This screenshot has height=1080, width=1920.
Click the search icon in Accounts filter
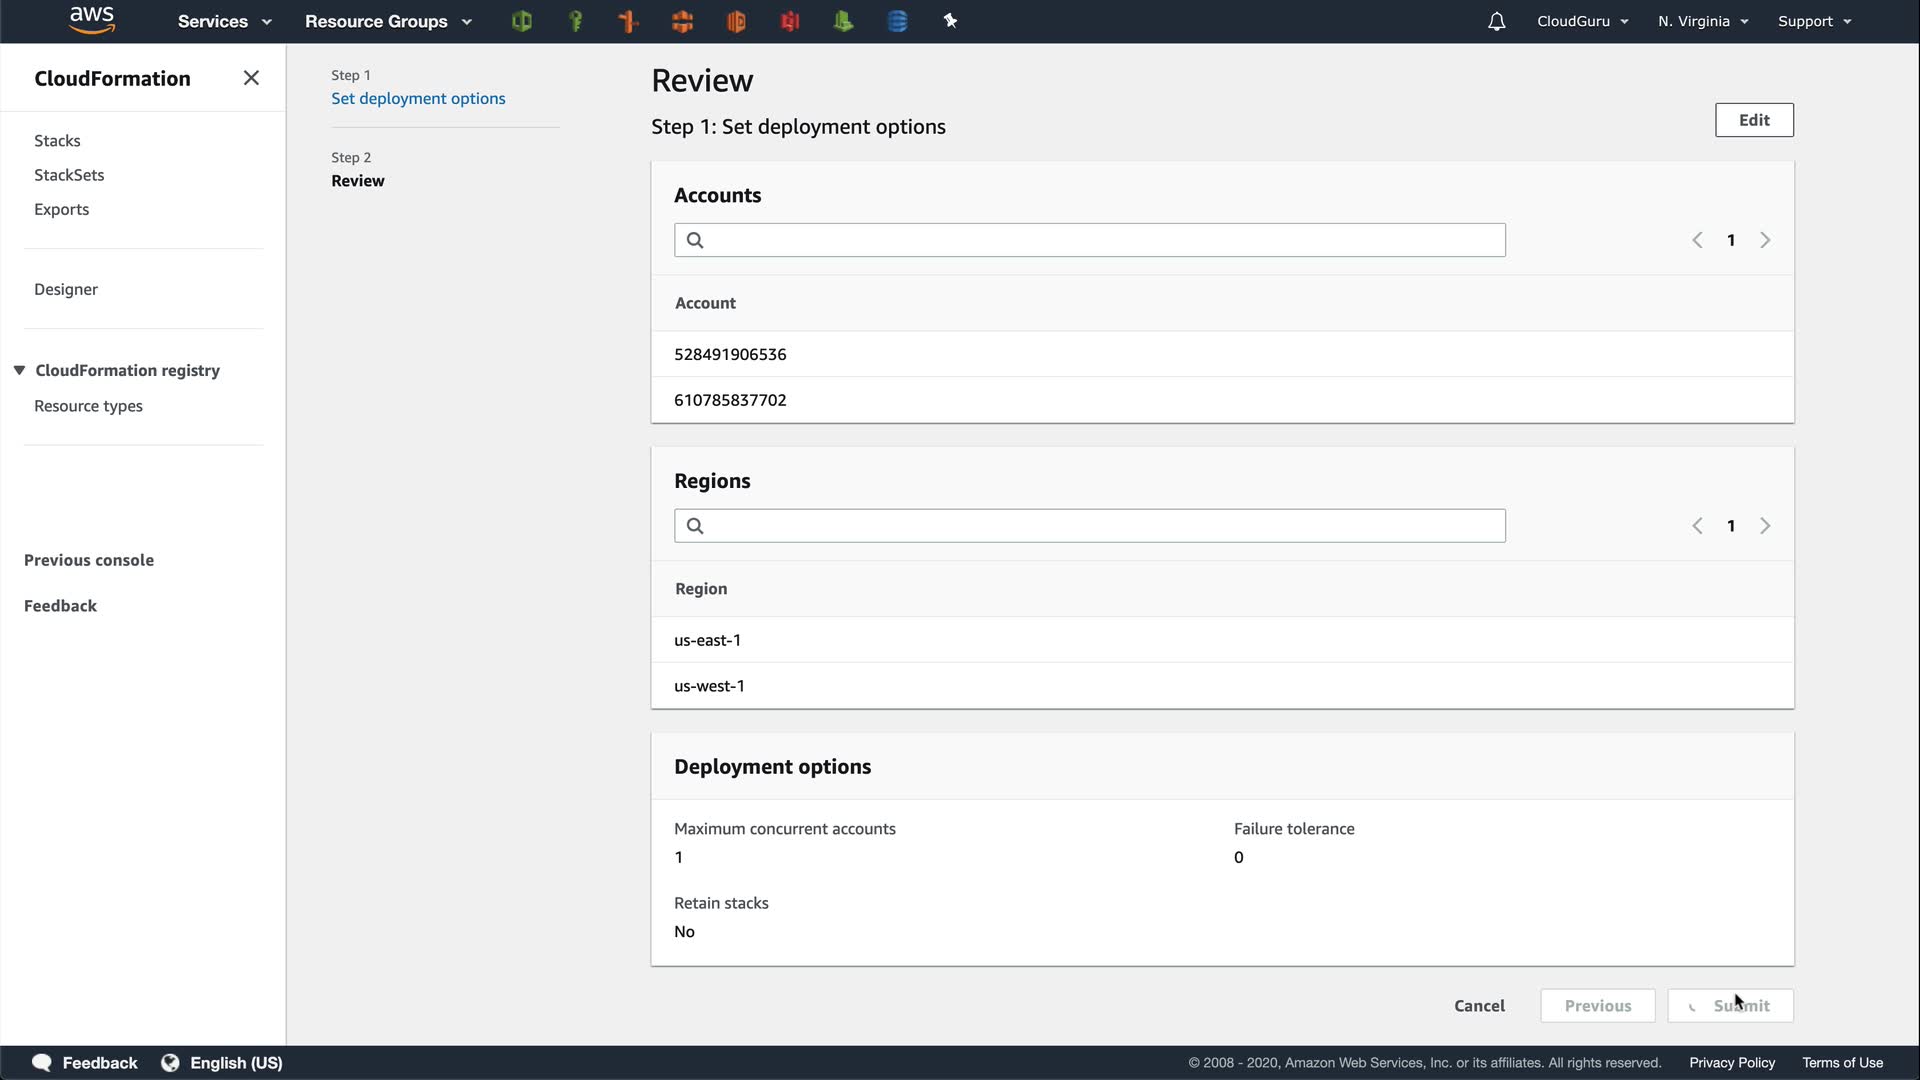(695, 240)
